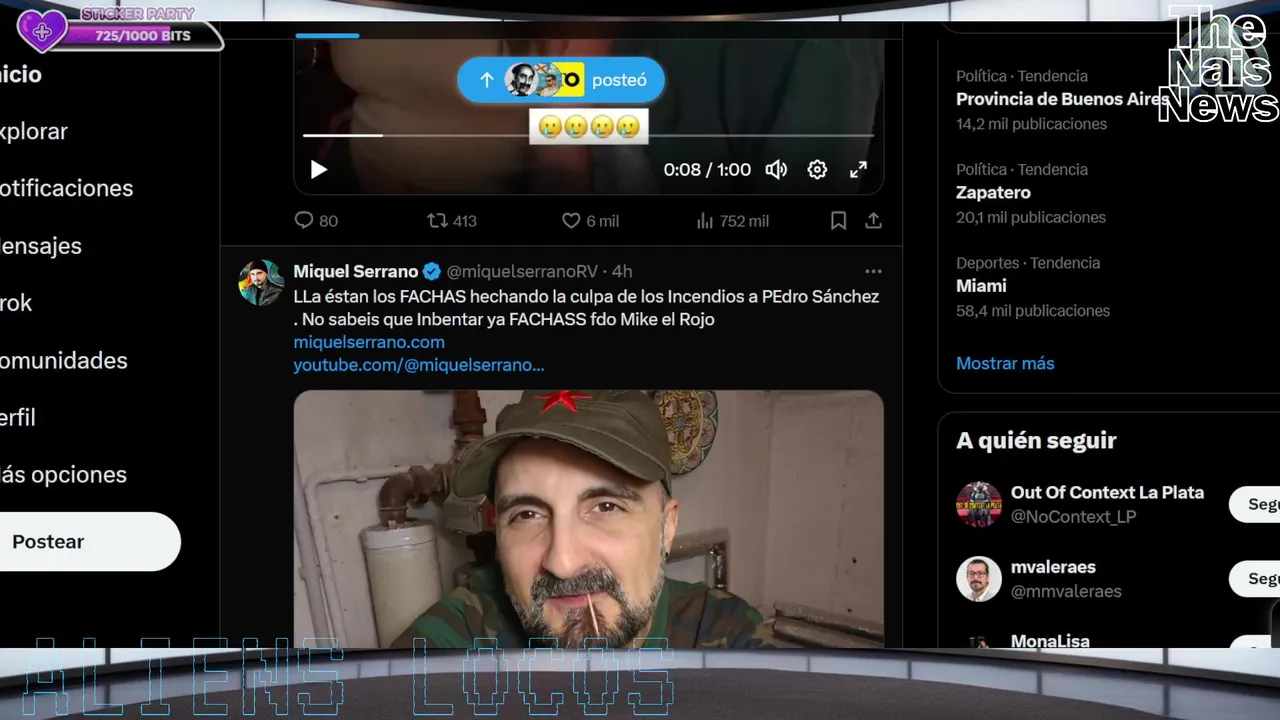The height and width of the screenshot is (720, 1280).
Task: Follow Out Of Context La Plata
Action: [x=1256, y=504]
